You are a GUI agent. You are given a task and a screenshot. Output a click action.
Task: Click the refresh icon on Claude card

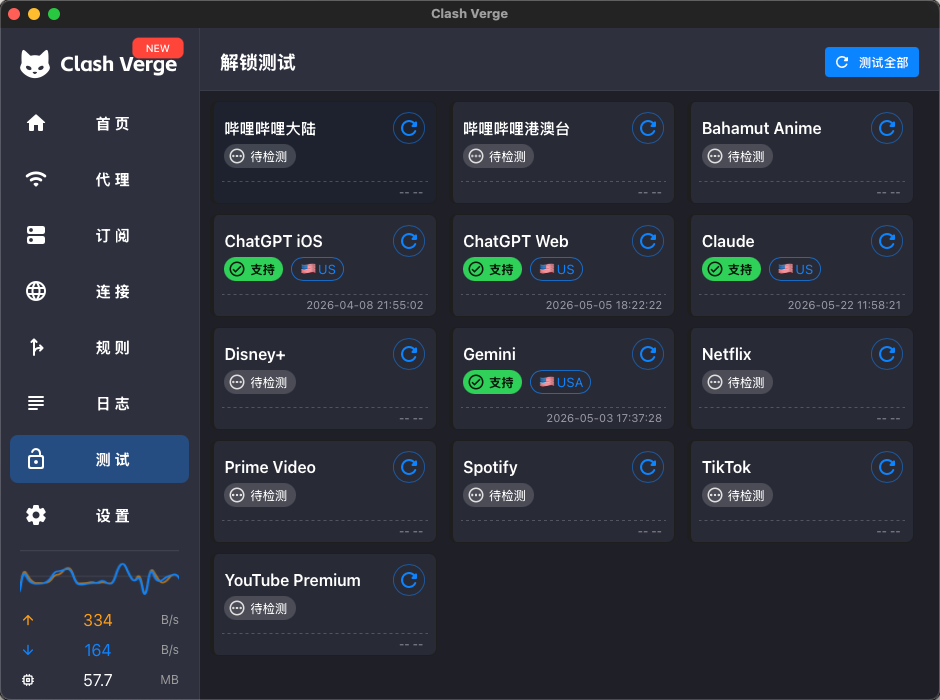(x=887, y=241)
